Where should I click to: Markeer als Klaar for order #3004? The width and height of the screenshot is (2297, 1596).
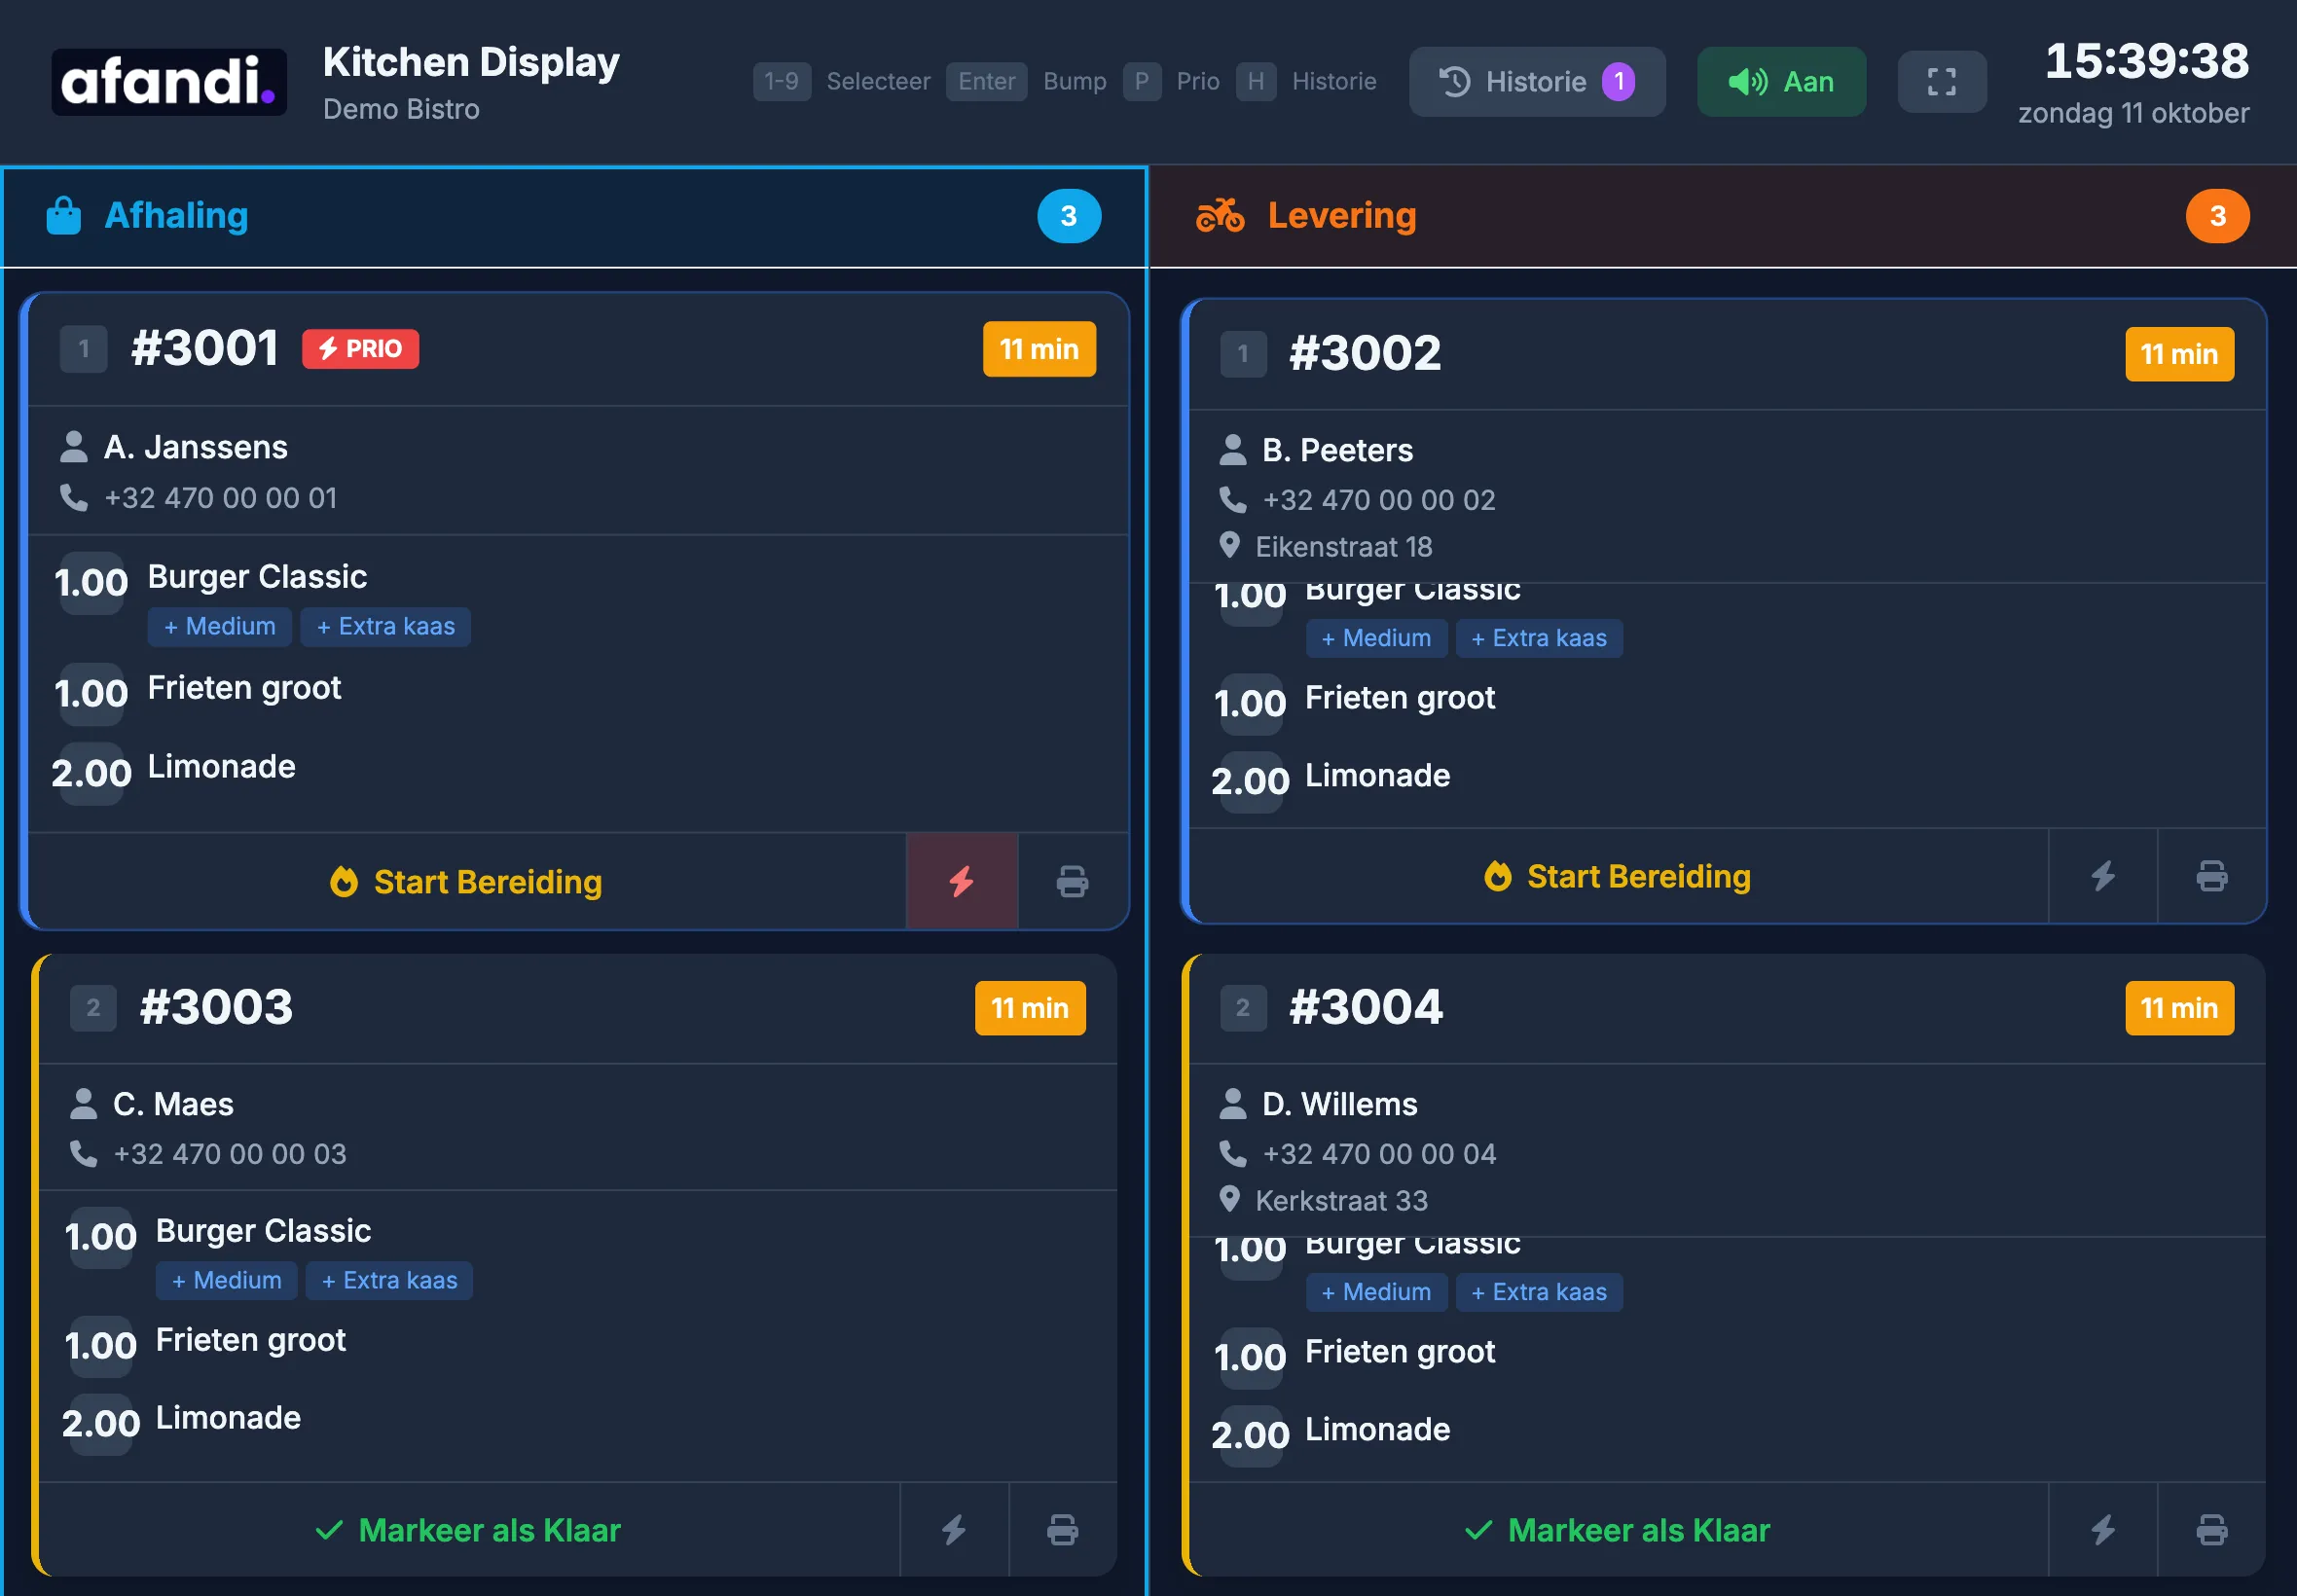click(1618, 1529)
